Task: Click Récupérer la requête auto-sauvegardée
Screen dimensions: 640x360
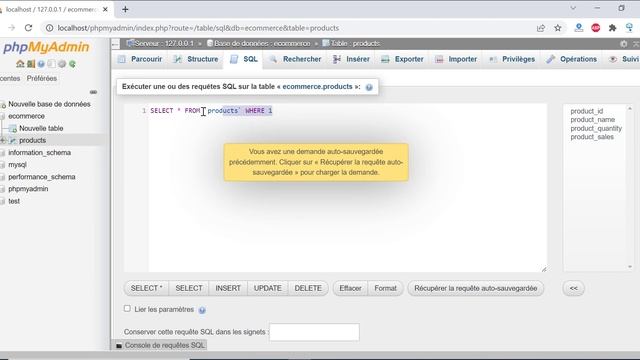Action: [476, 288]
